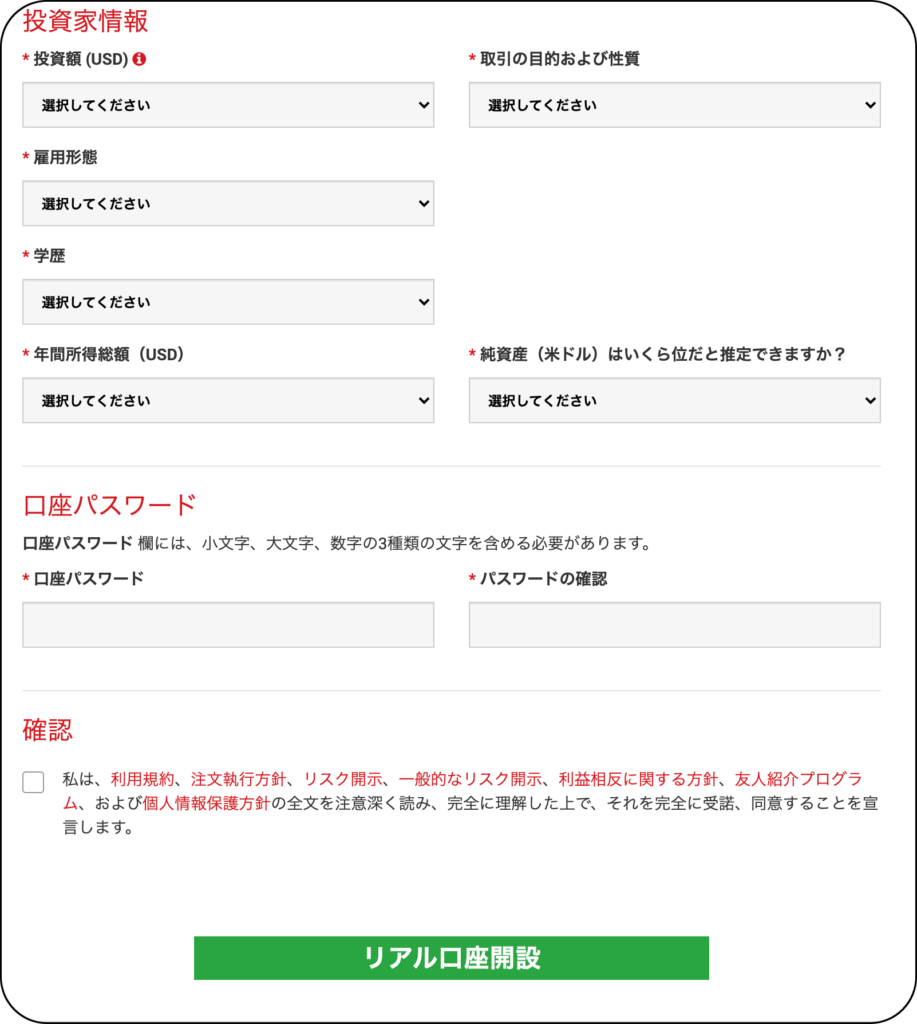The height and width of the screenshot is (1024, 917).
Task: Open the 投資額 (USD) dropdown
Action: pos(228,104)
